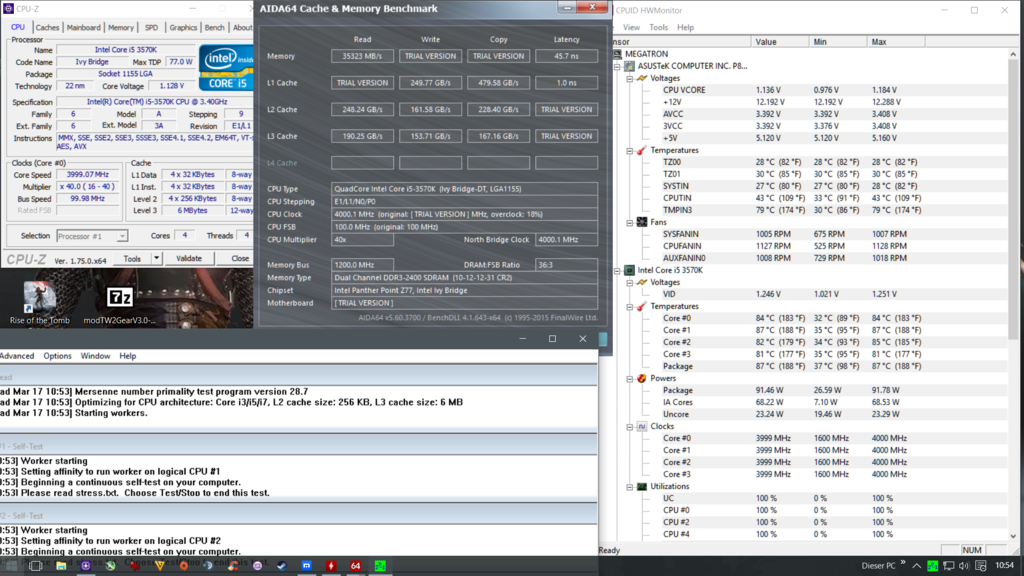
Task: Click the green Prime95 taskbar icon
Action: point(380,566)
